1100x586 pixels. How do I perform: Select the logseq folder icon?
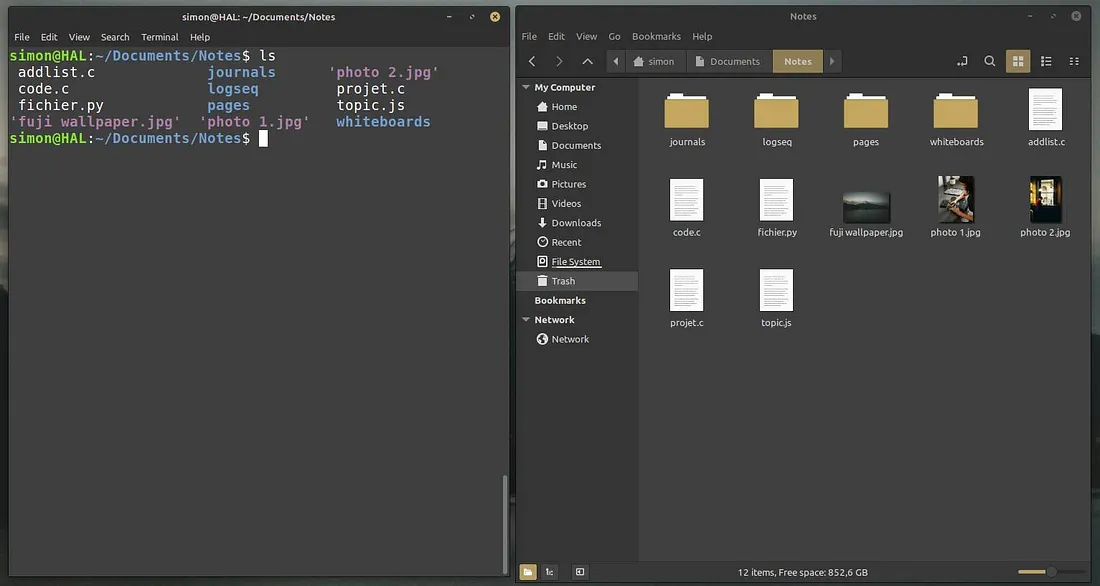776,111
